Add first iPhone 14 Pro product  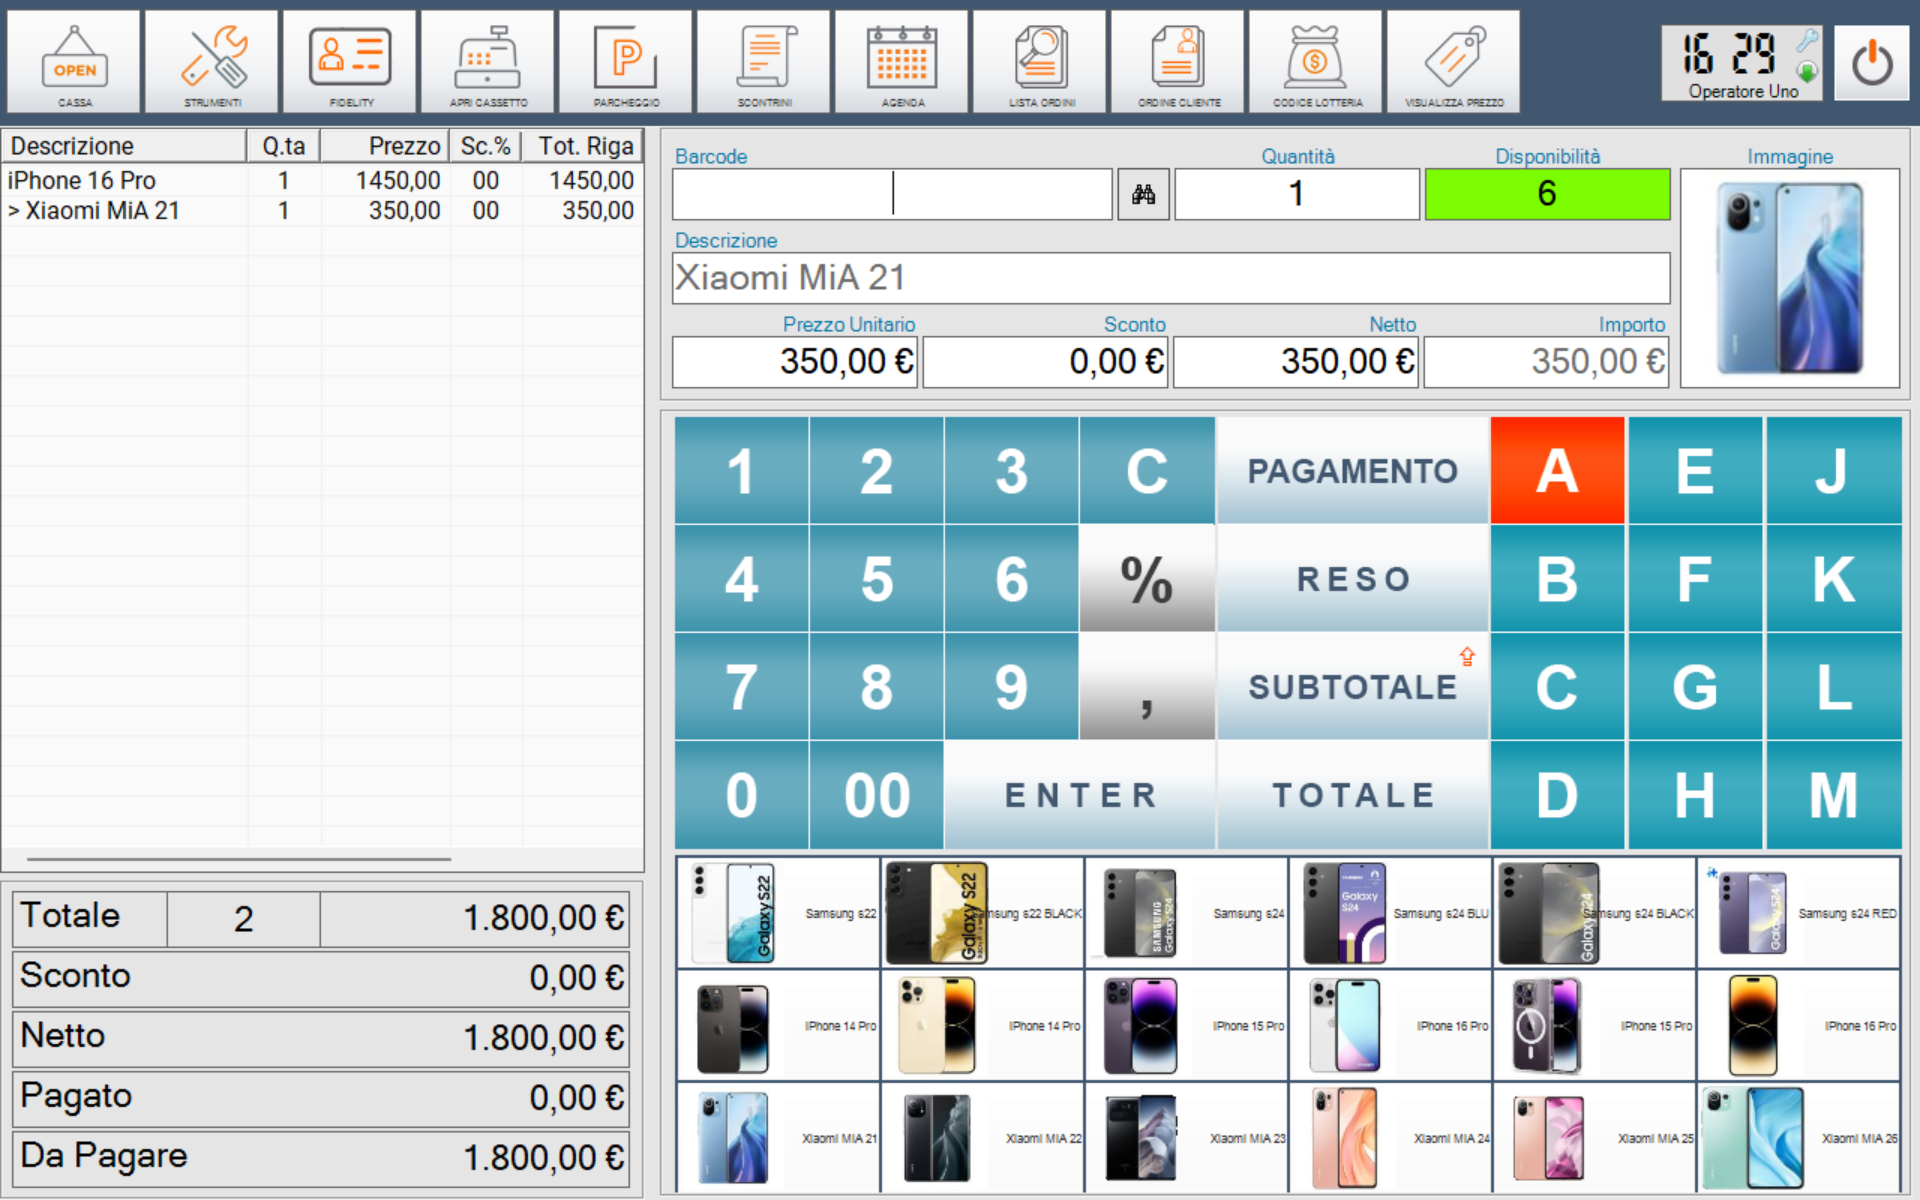click(x=778, y=1025)
